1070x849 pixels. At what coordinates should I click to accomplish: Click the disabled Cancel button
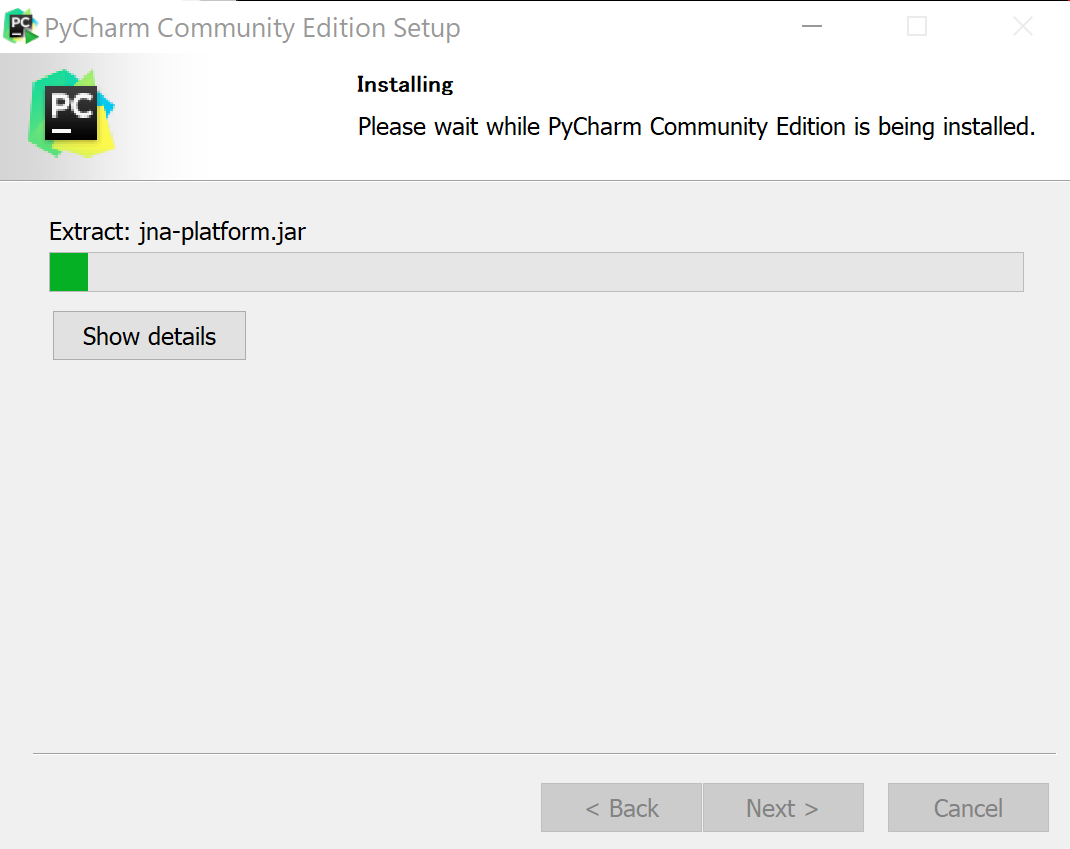click(x=968, y=808)
